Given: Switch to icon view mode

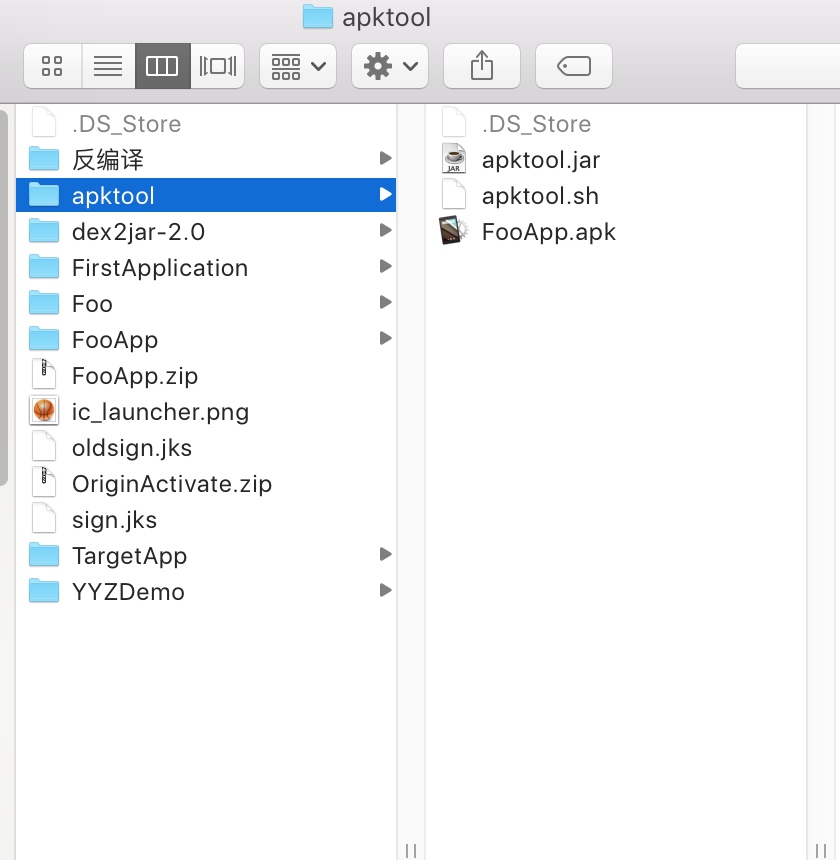Looking at the screenshot, I should pyautogui.click(x=53, y=66).
